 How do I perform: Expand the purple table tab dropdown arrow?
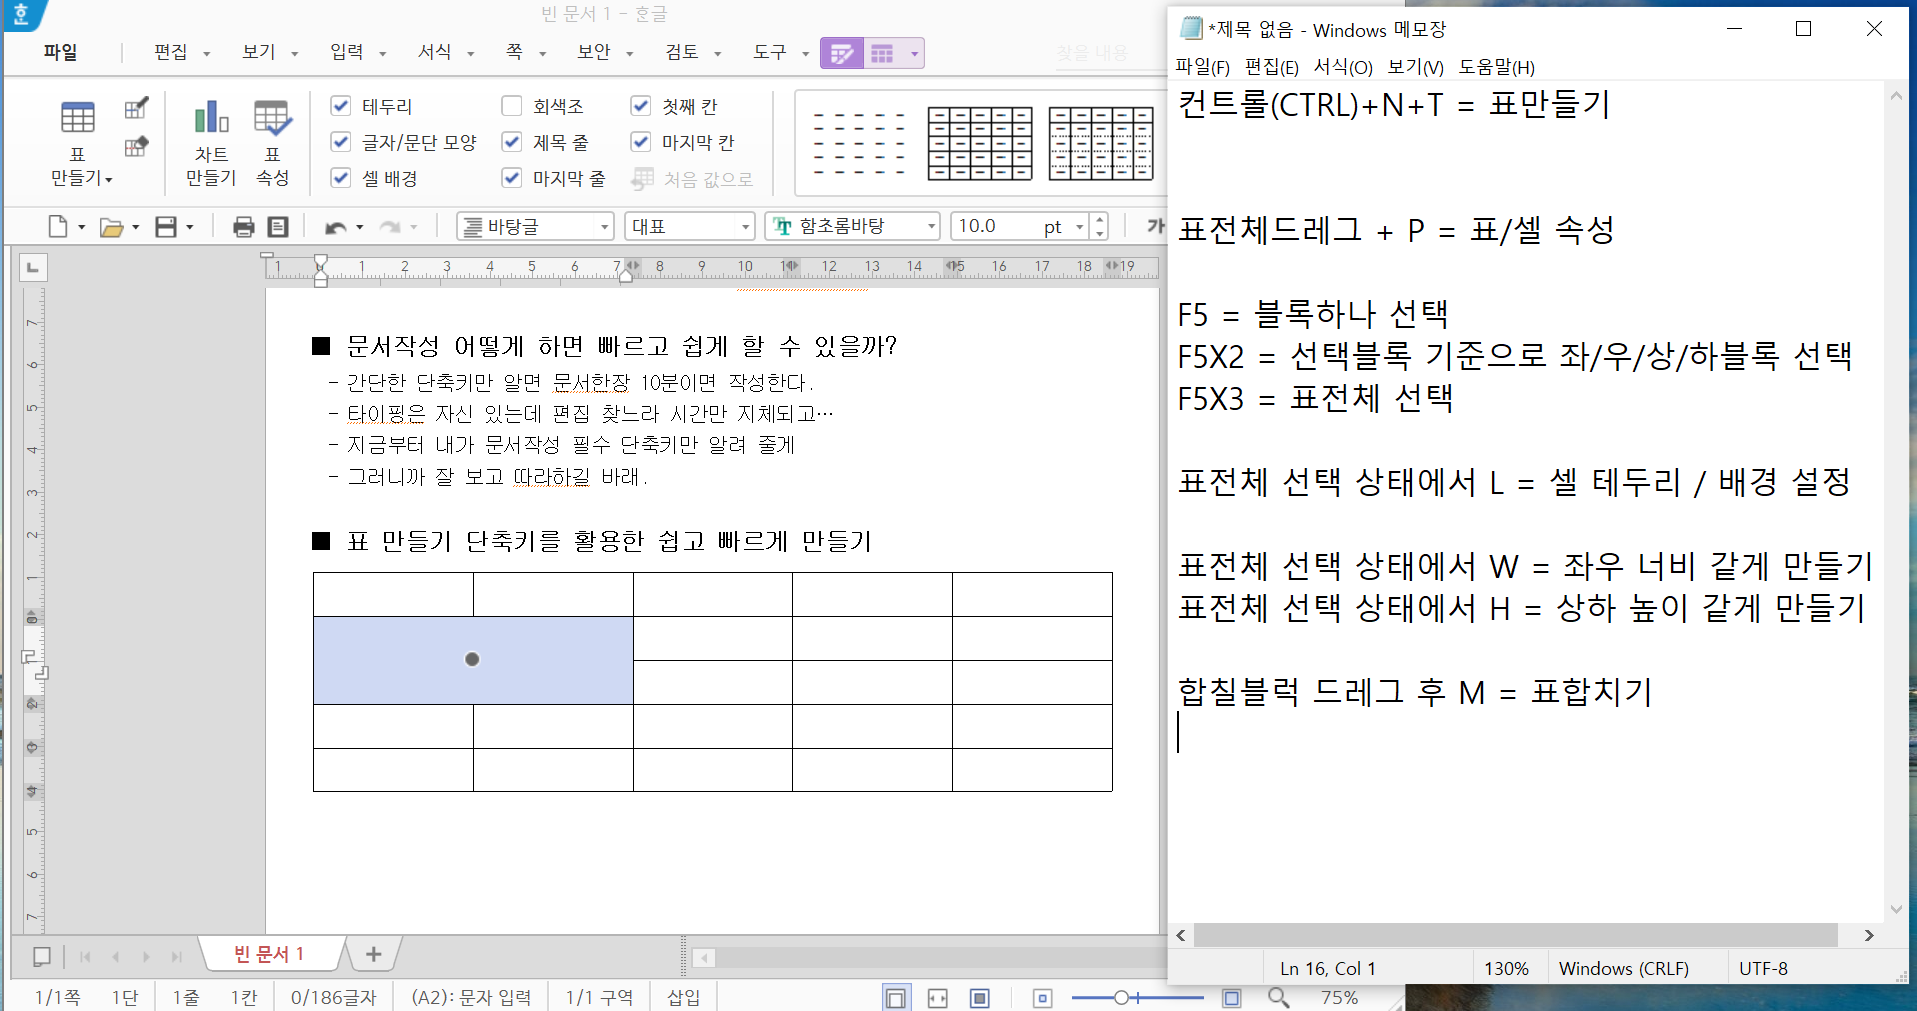tap(914, 53)
